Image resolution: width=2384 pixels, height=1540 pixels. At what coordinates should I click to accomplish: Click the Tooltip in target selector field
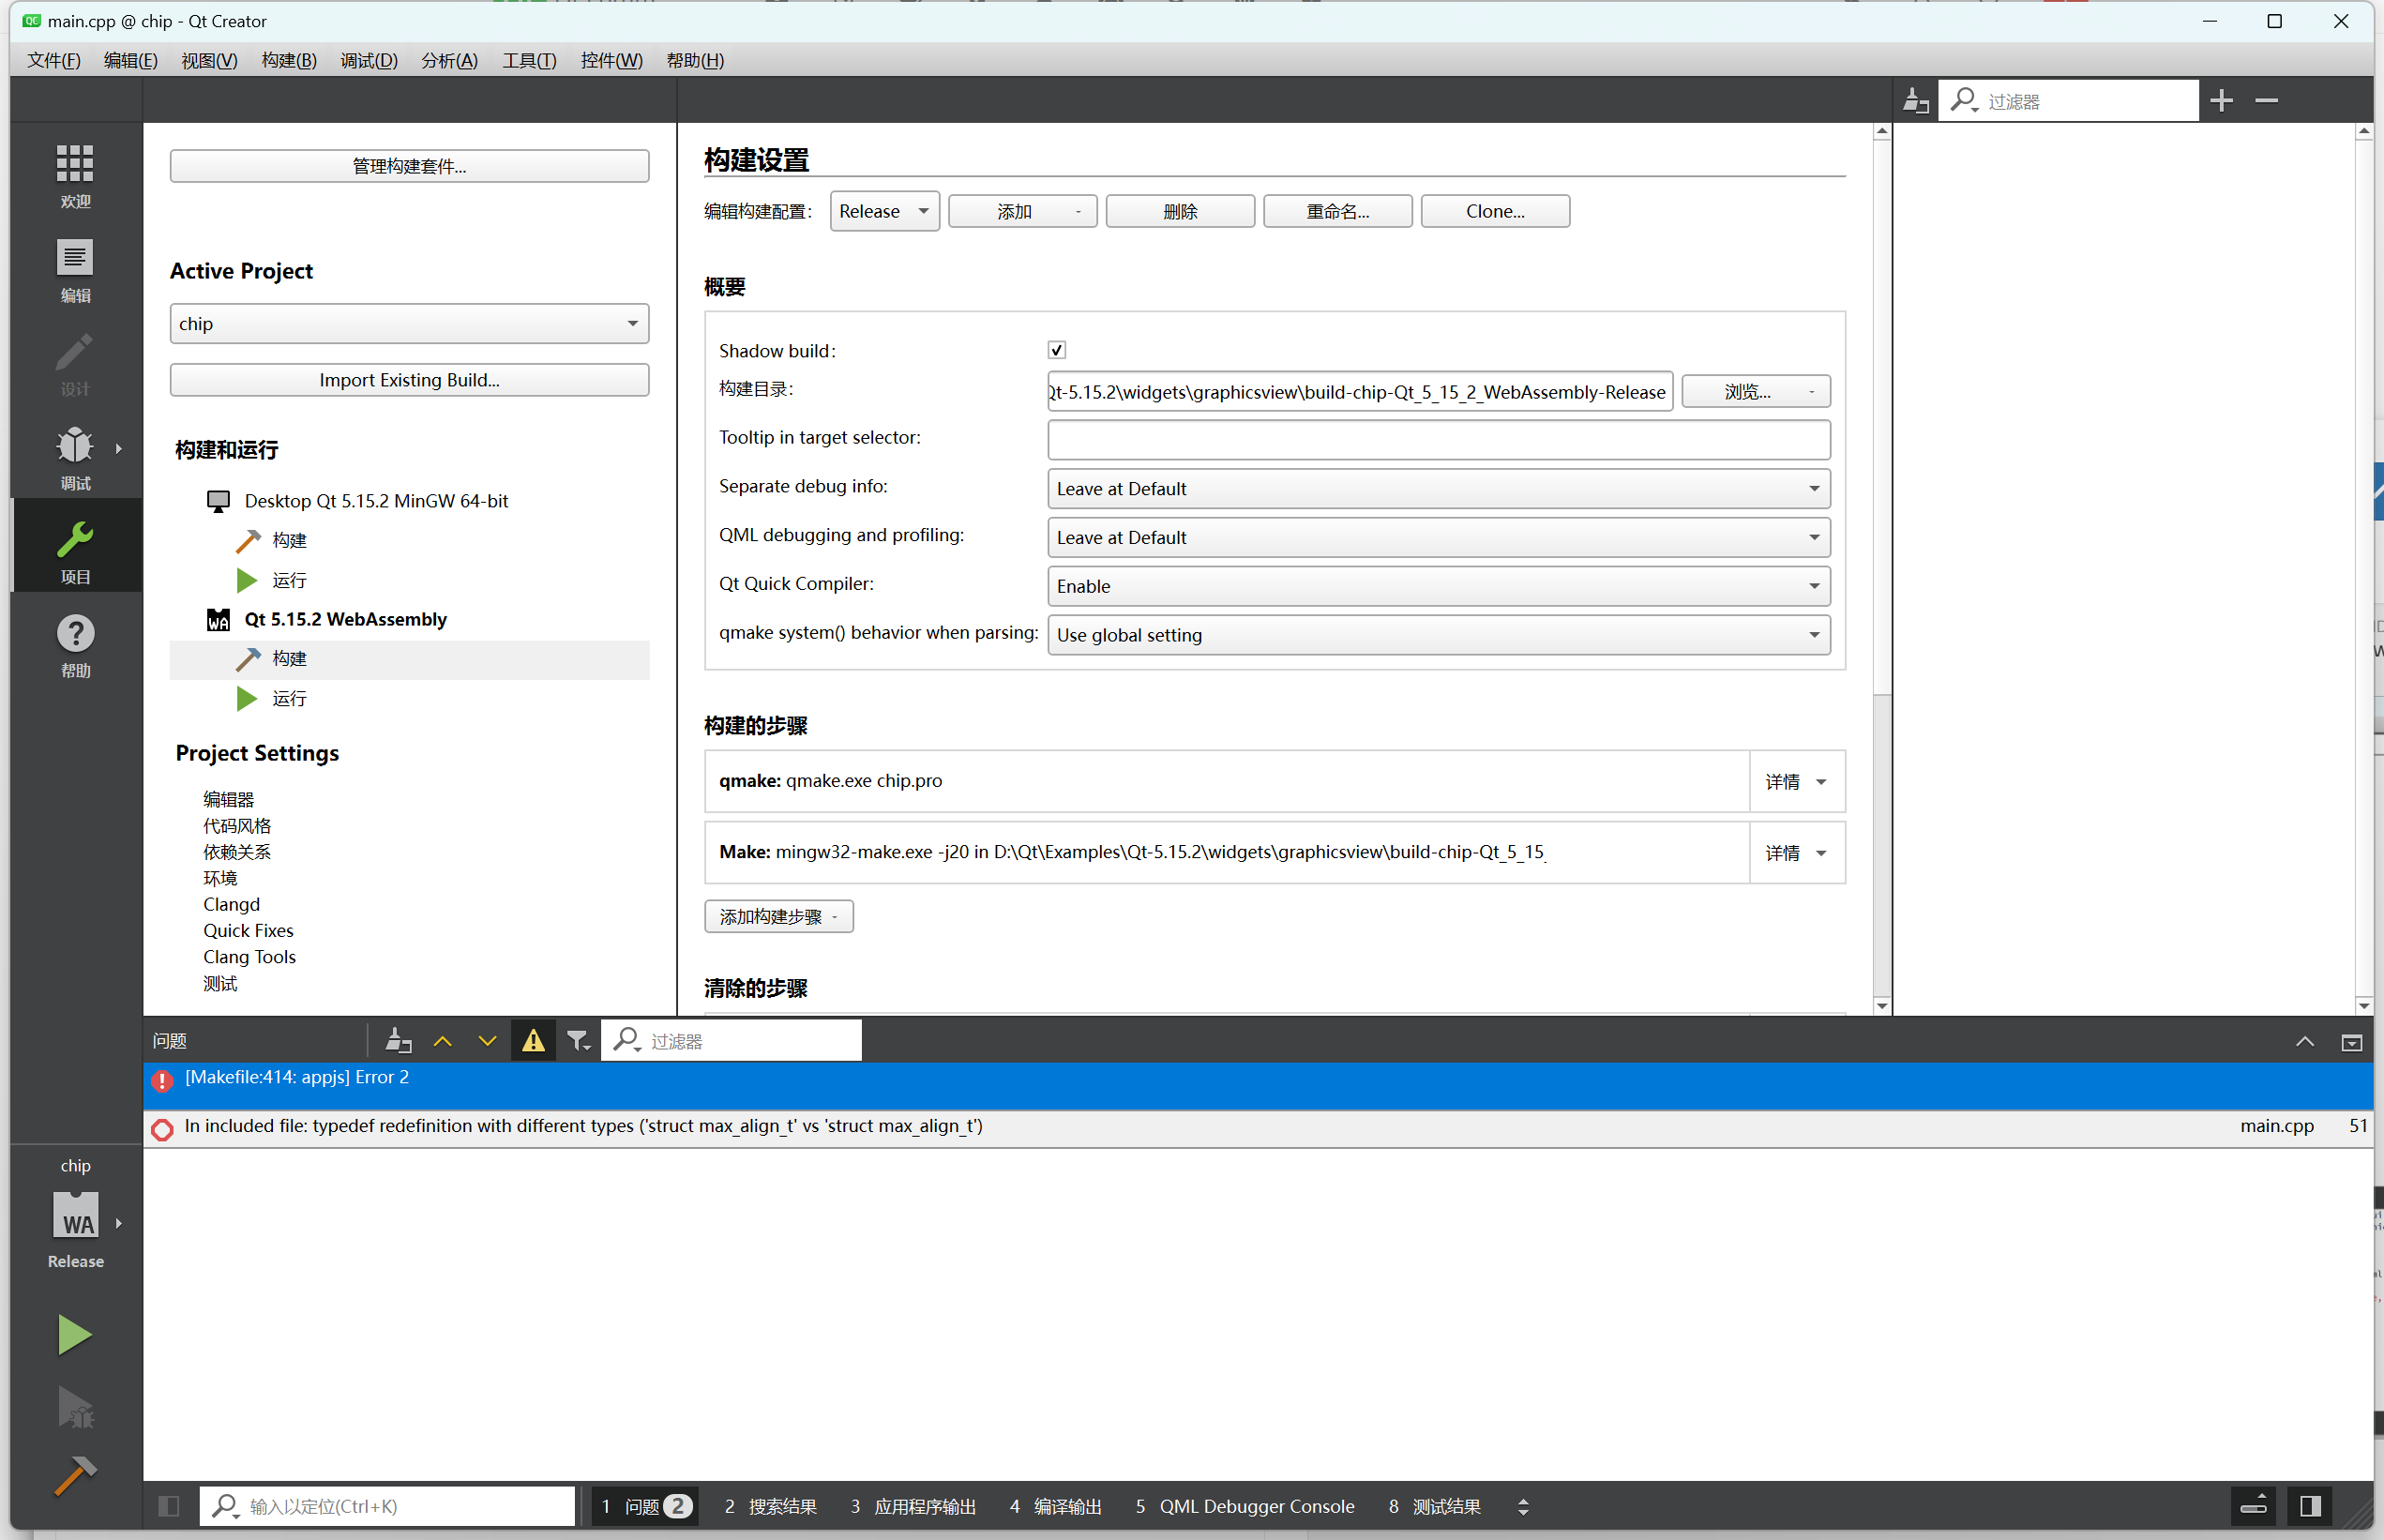point(1439,440)
